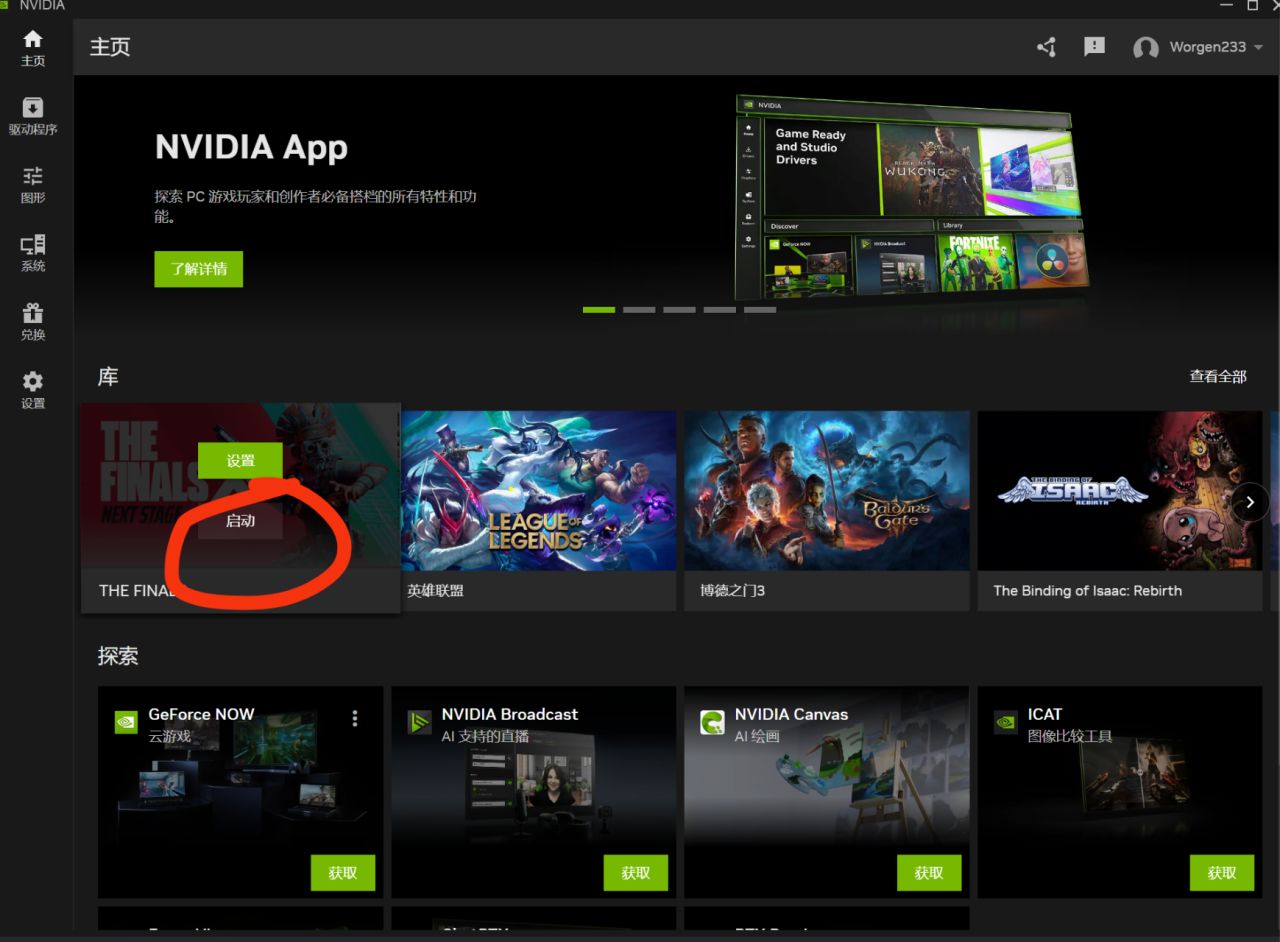Open the 主页 home sidebar icon

pyautogui.click(x=33, y=47)
